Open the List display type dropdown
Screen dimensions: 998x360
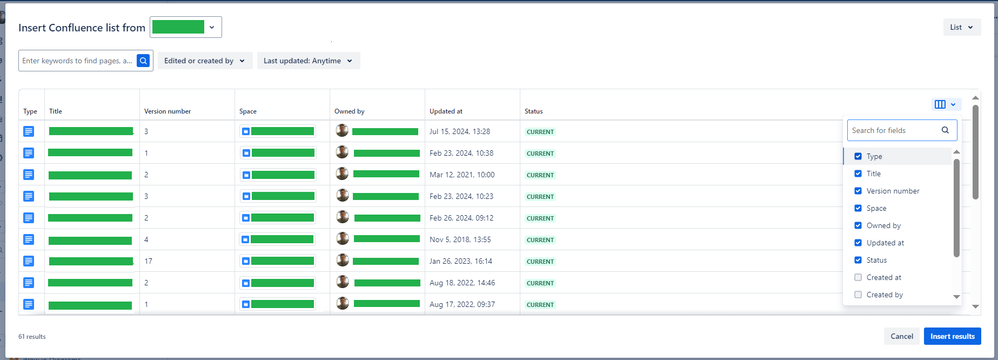[962, 27]
